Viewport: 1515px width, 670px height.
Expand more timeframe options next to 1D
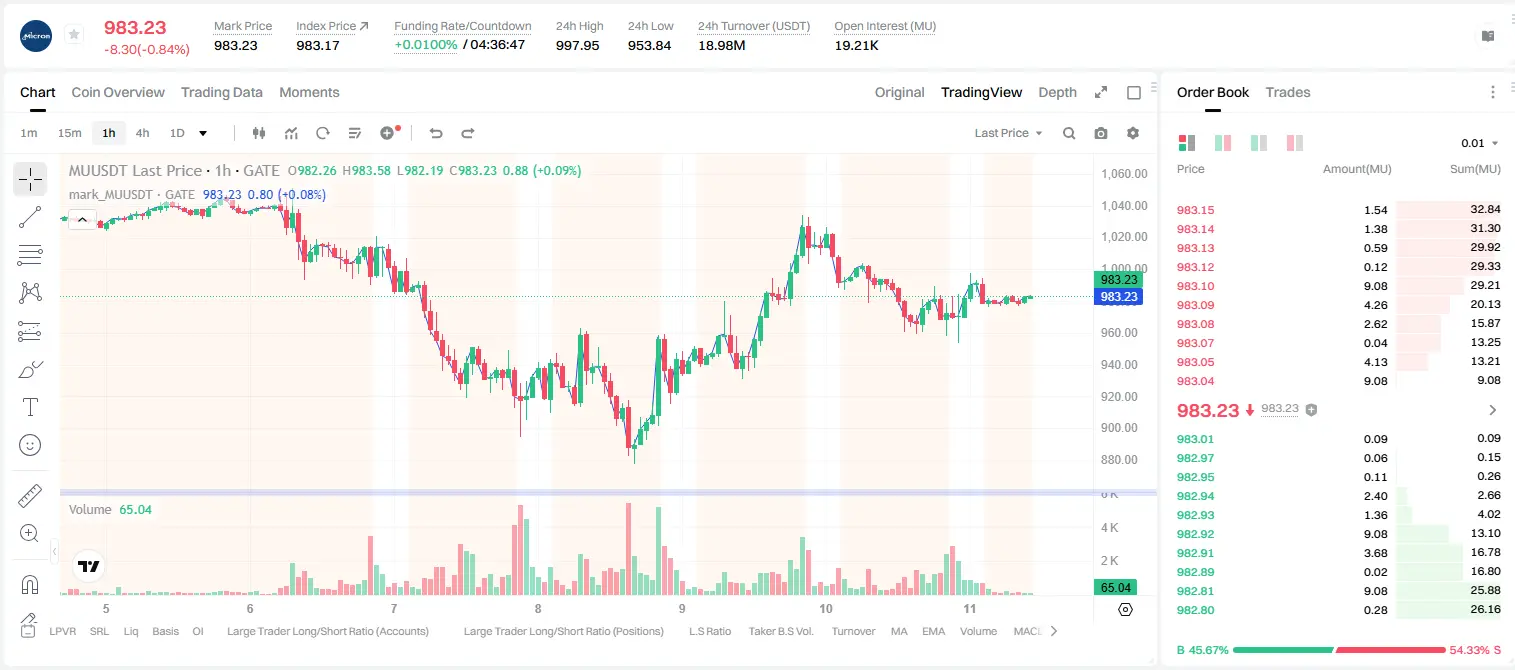[203, 133]
